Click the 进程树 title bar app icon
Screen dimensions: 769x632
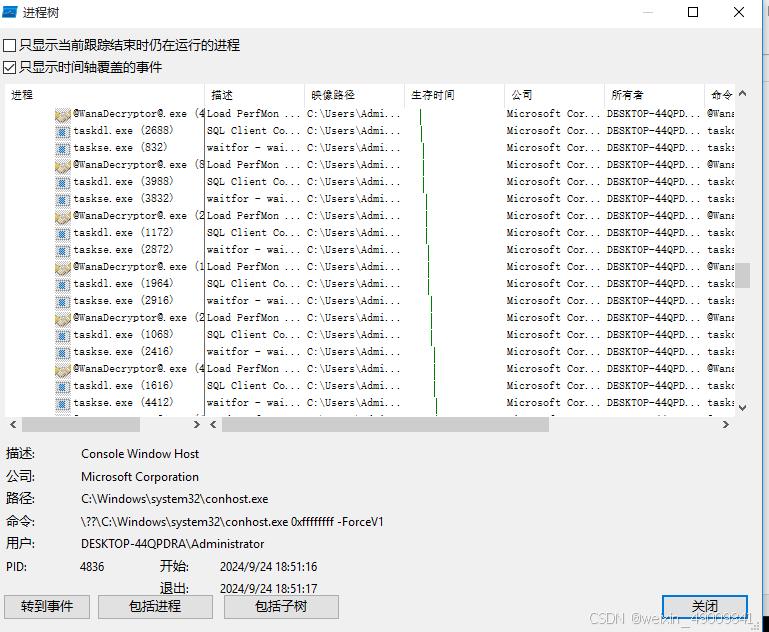10,12
